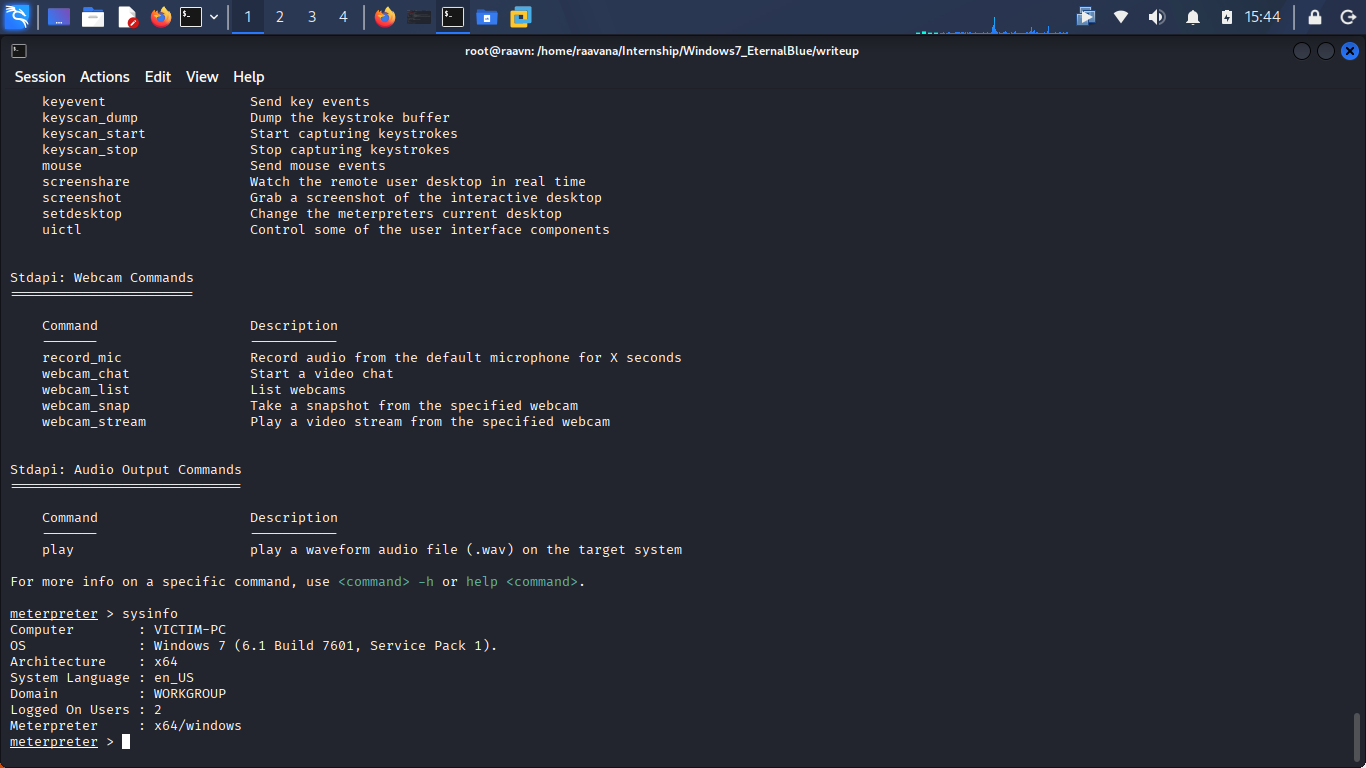Open the Actions menu
The image size is (1366, 768).
[105, 77]
